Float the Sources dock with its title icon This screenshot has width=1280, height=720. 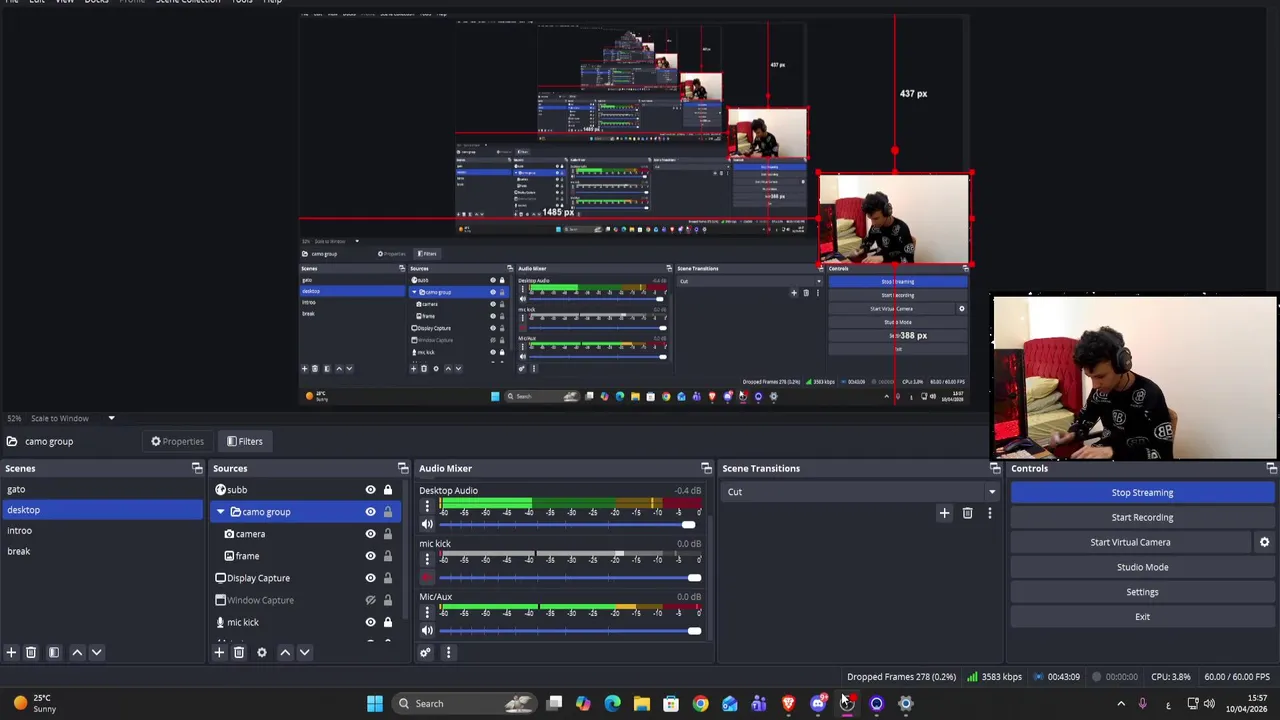403,468
